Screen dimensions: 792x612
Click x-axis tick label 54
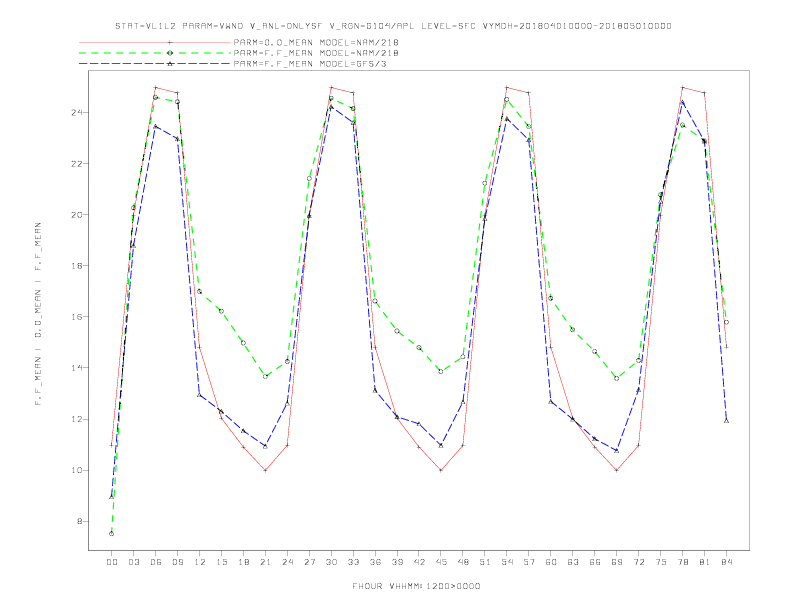[x=507, y=562]
